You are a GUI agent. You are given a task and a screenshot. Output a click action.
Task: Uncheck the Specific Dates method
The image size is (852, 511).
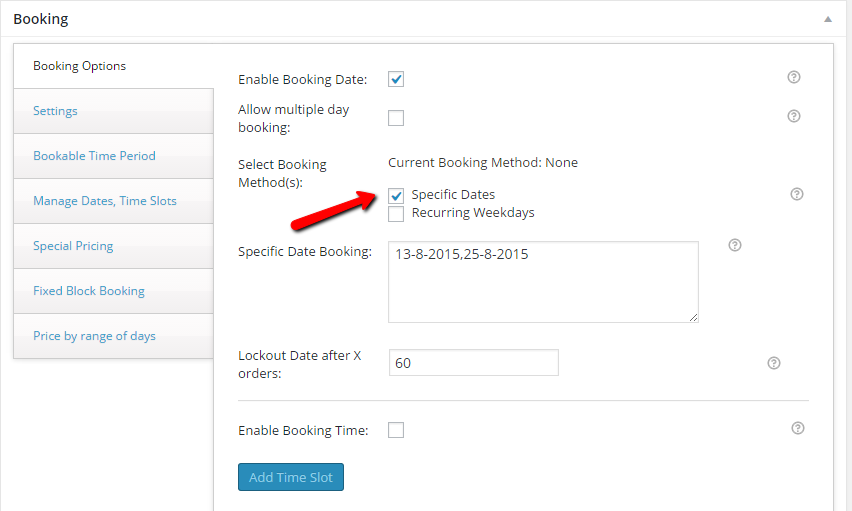[x=396, y=195]
